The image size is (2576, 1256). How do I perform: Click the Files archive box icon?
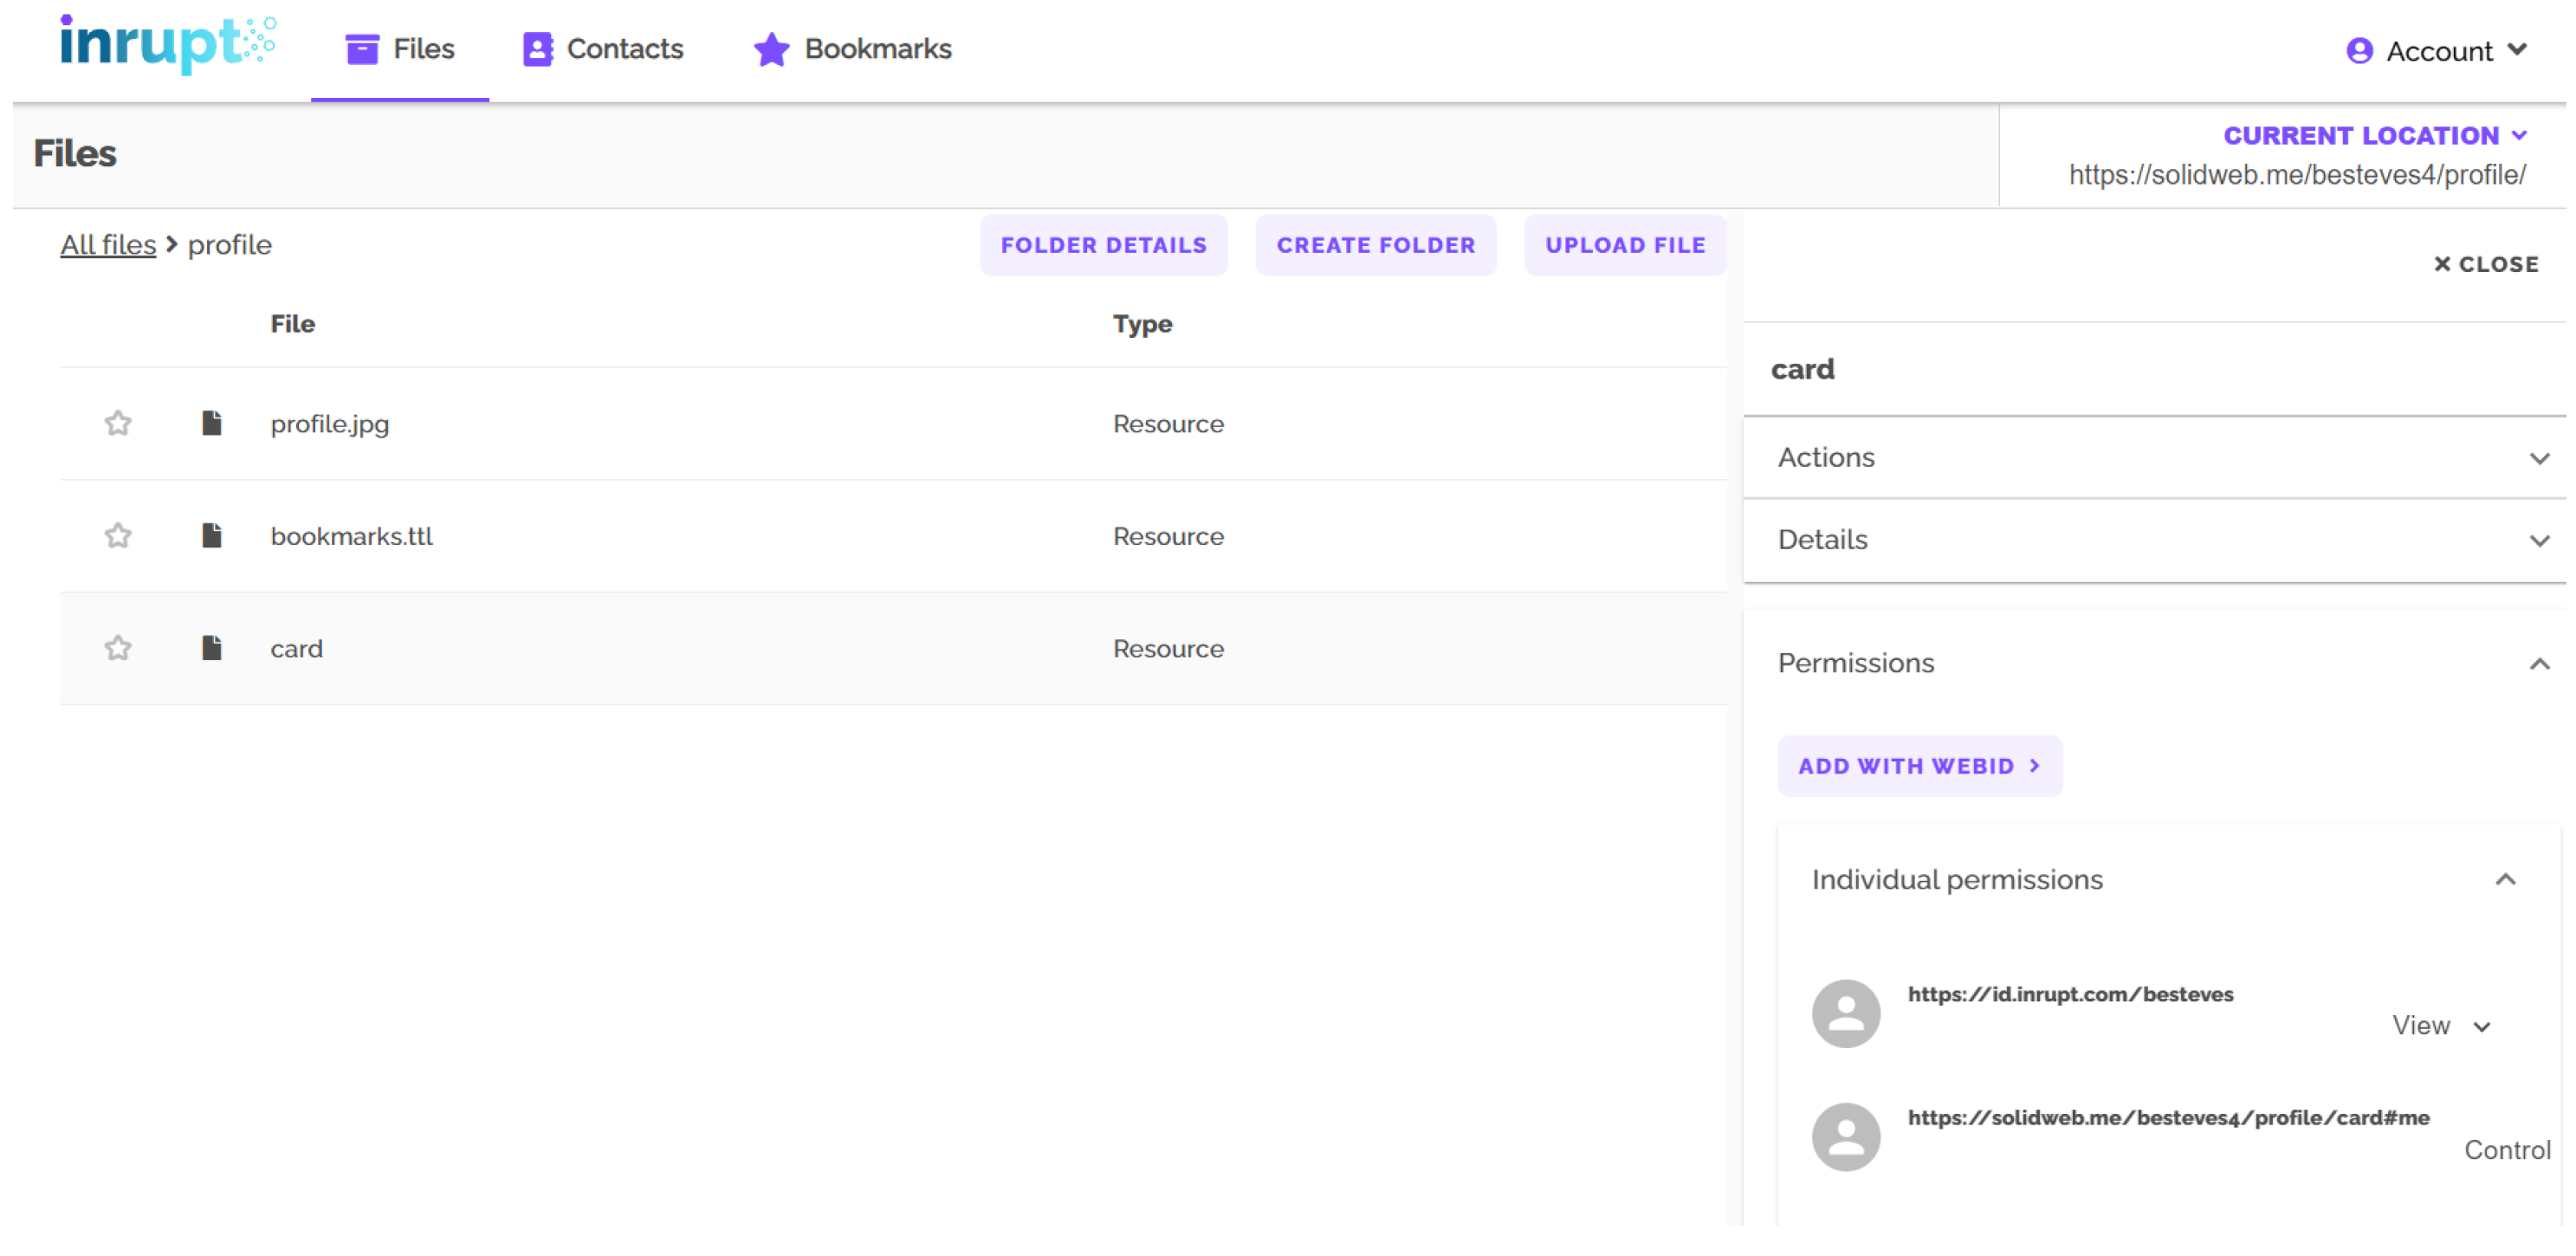(x=362, y=49)
